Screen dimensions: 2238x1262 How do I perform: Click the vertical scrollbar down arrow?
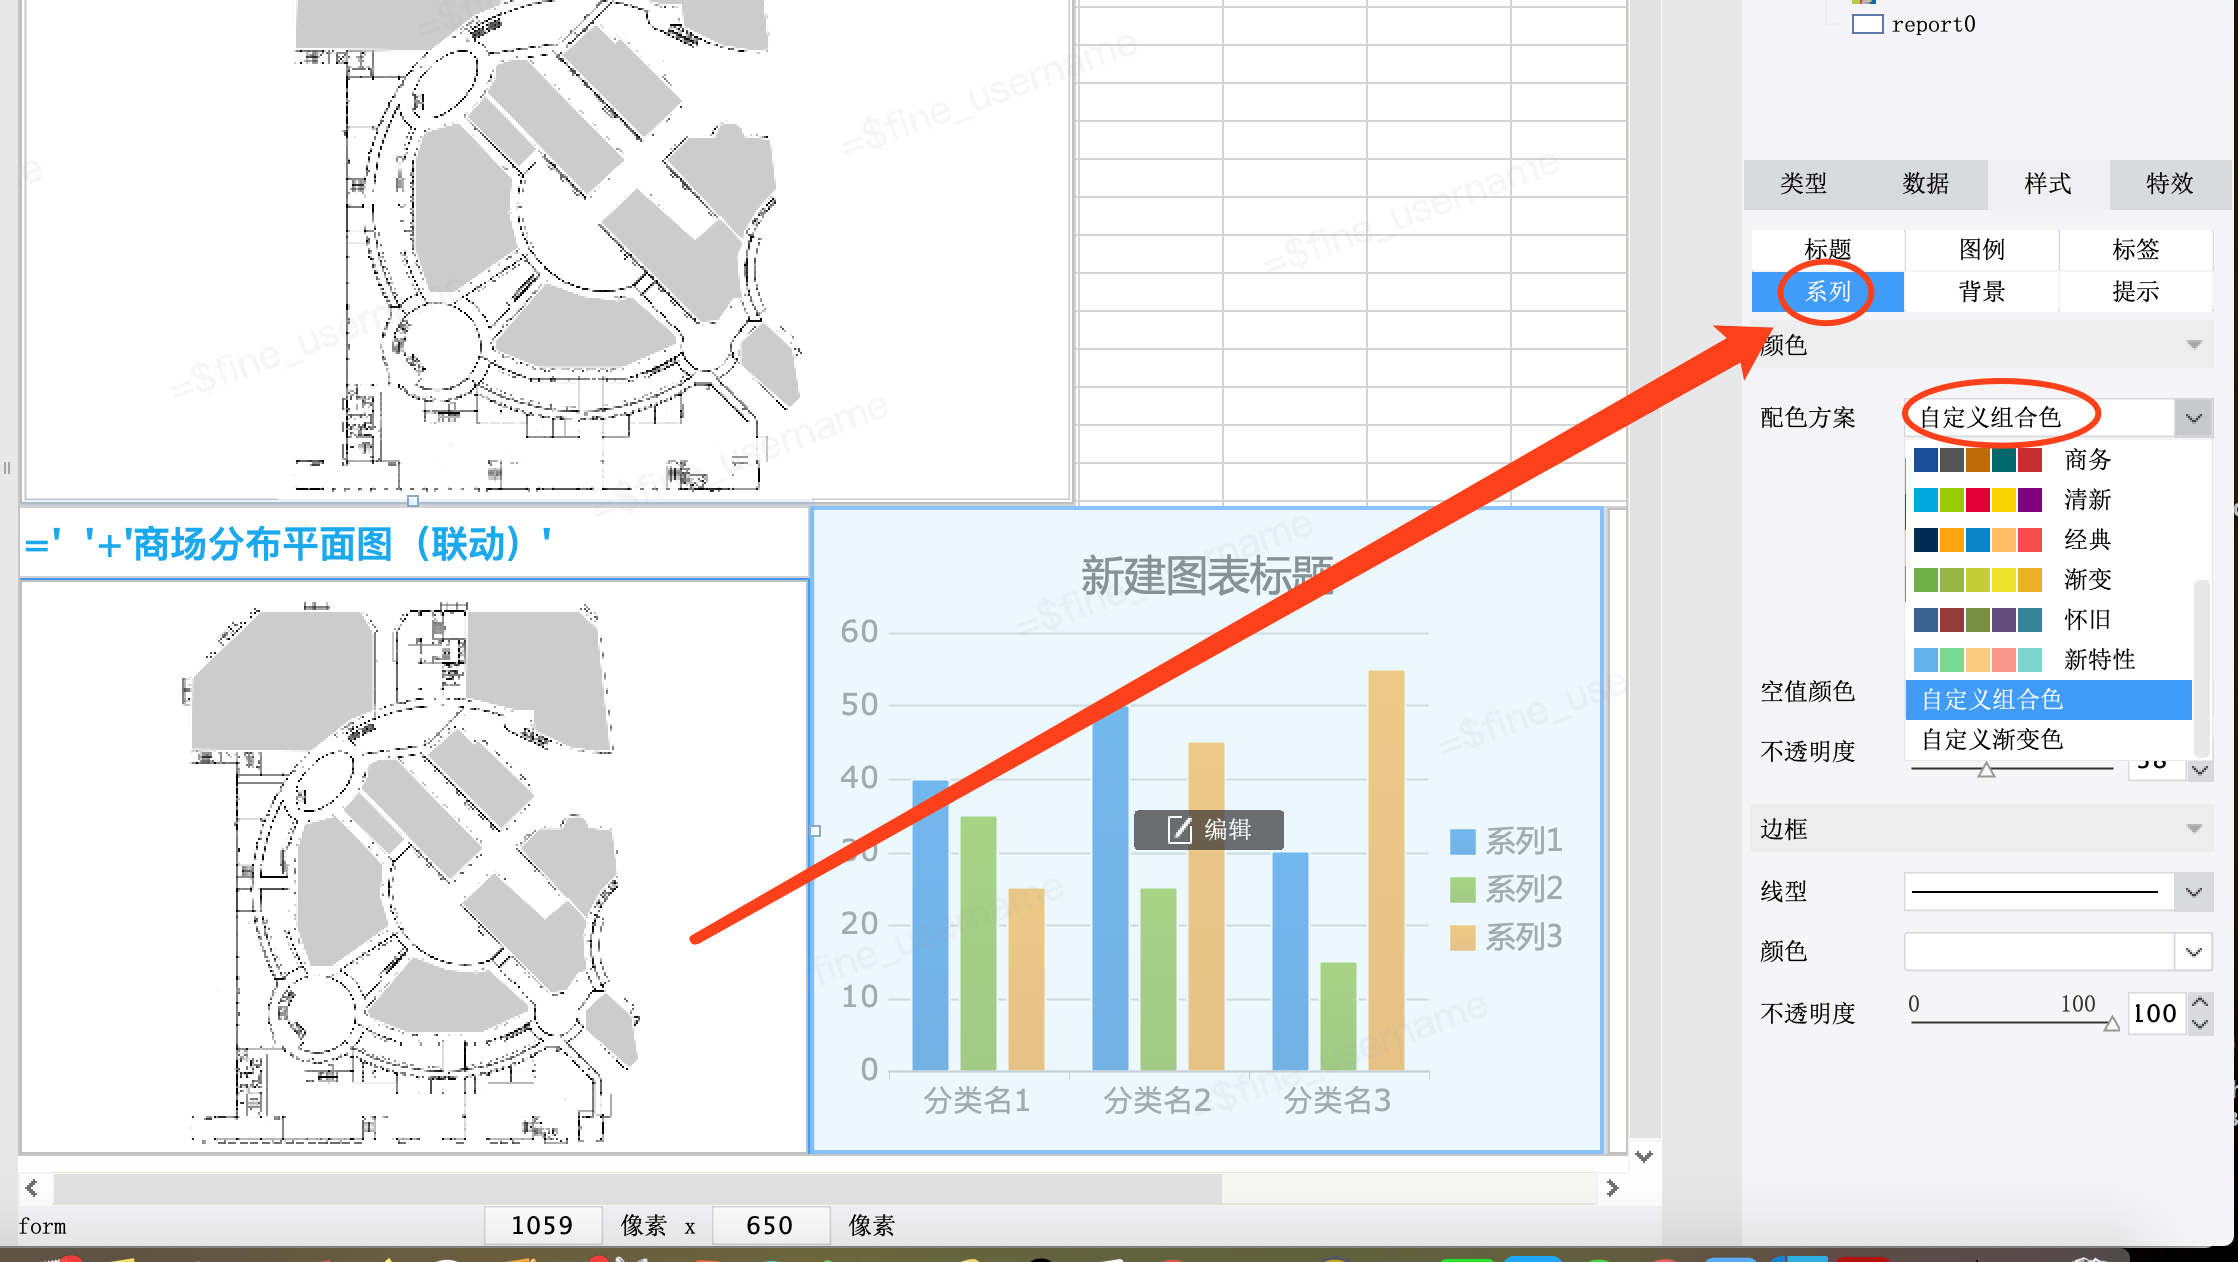(x=1644, y=1156)
